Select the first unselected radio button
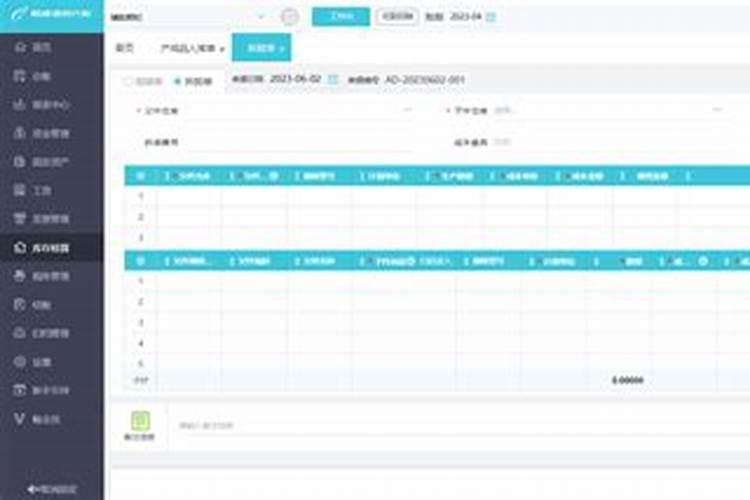Screen dimensions: 750x500 127,80
